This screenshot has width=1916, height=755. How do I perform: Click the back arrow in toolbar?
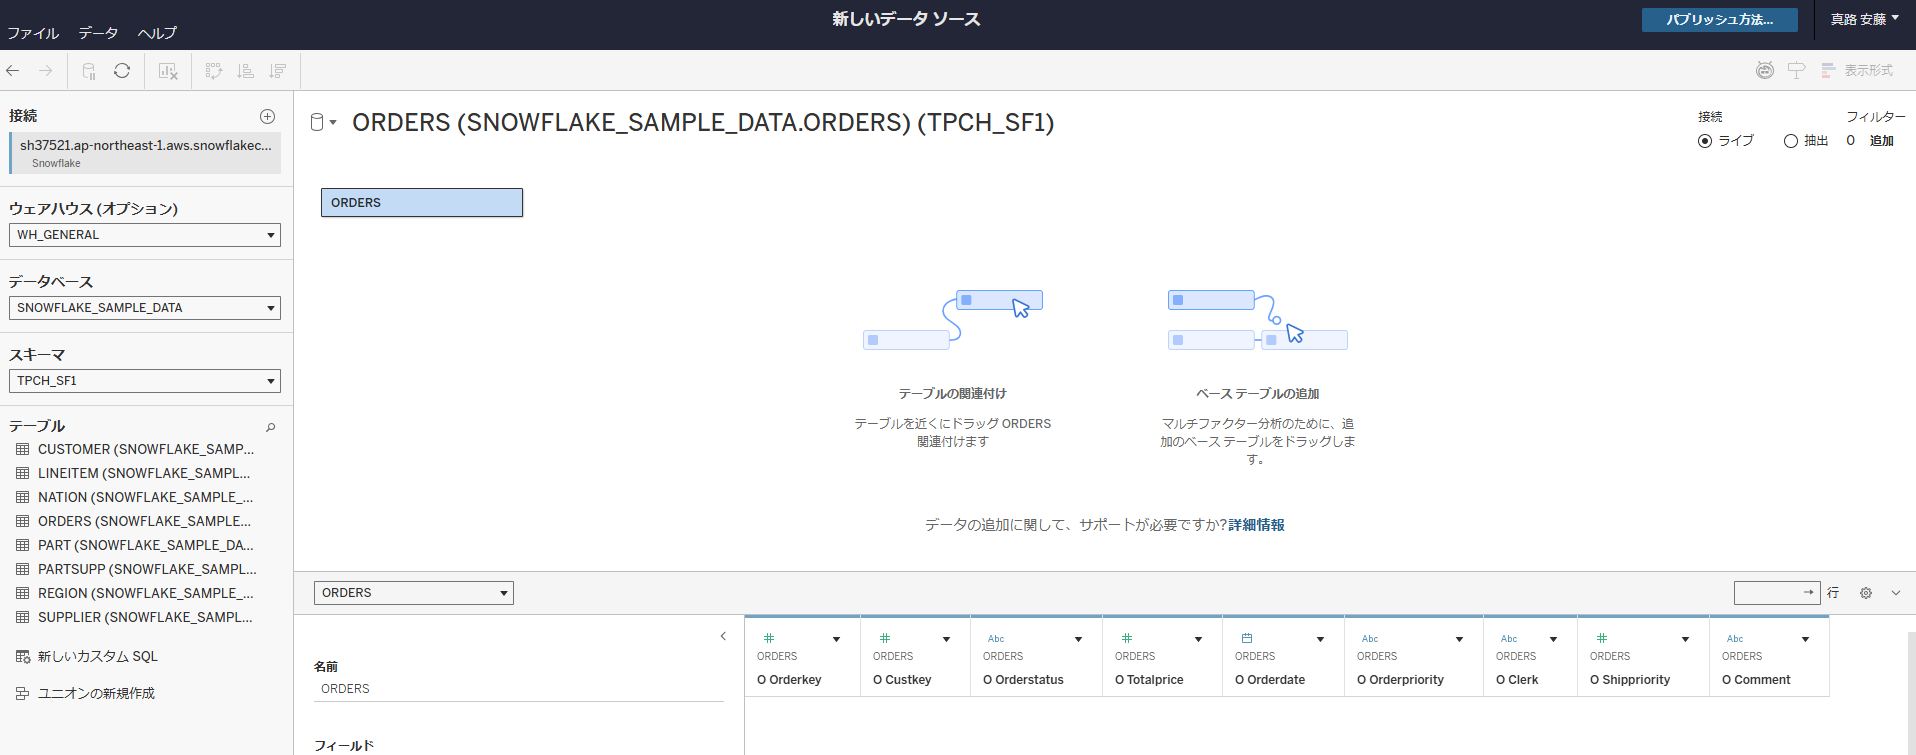13,71
